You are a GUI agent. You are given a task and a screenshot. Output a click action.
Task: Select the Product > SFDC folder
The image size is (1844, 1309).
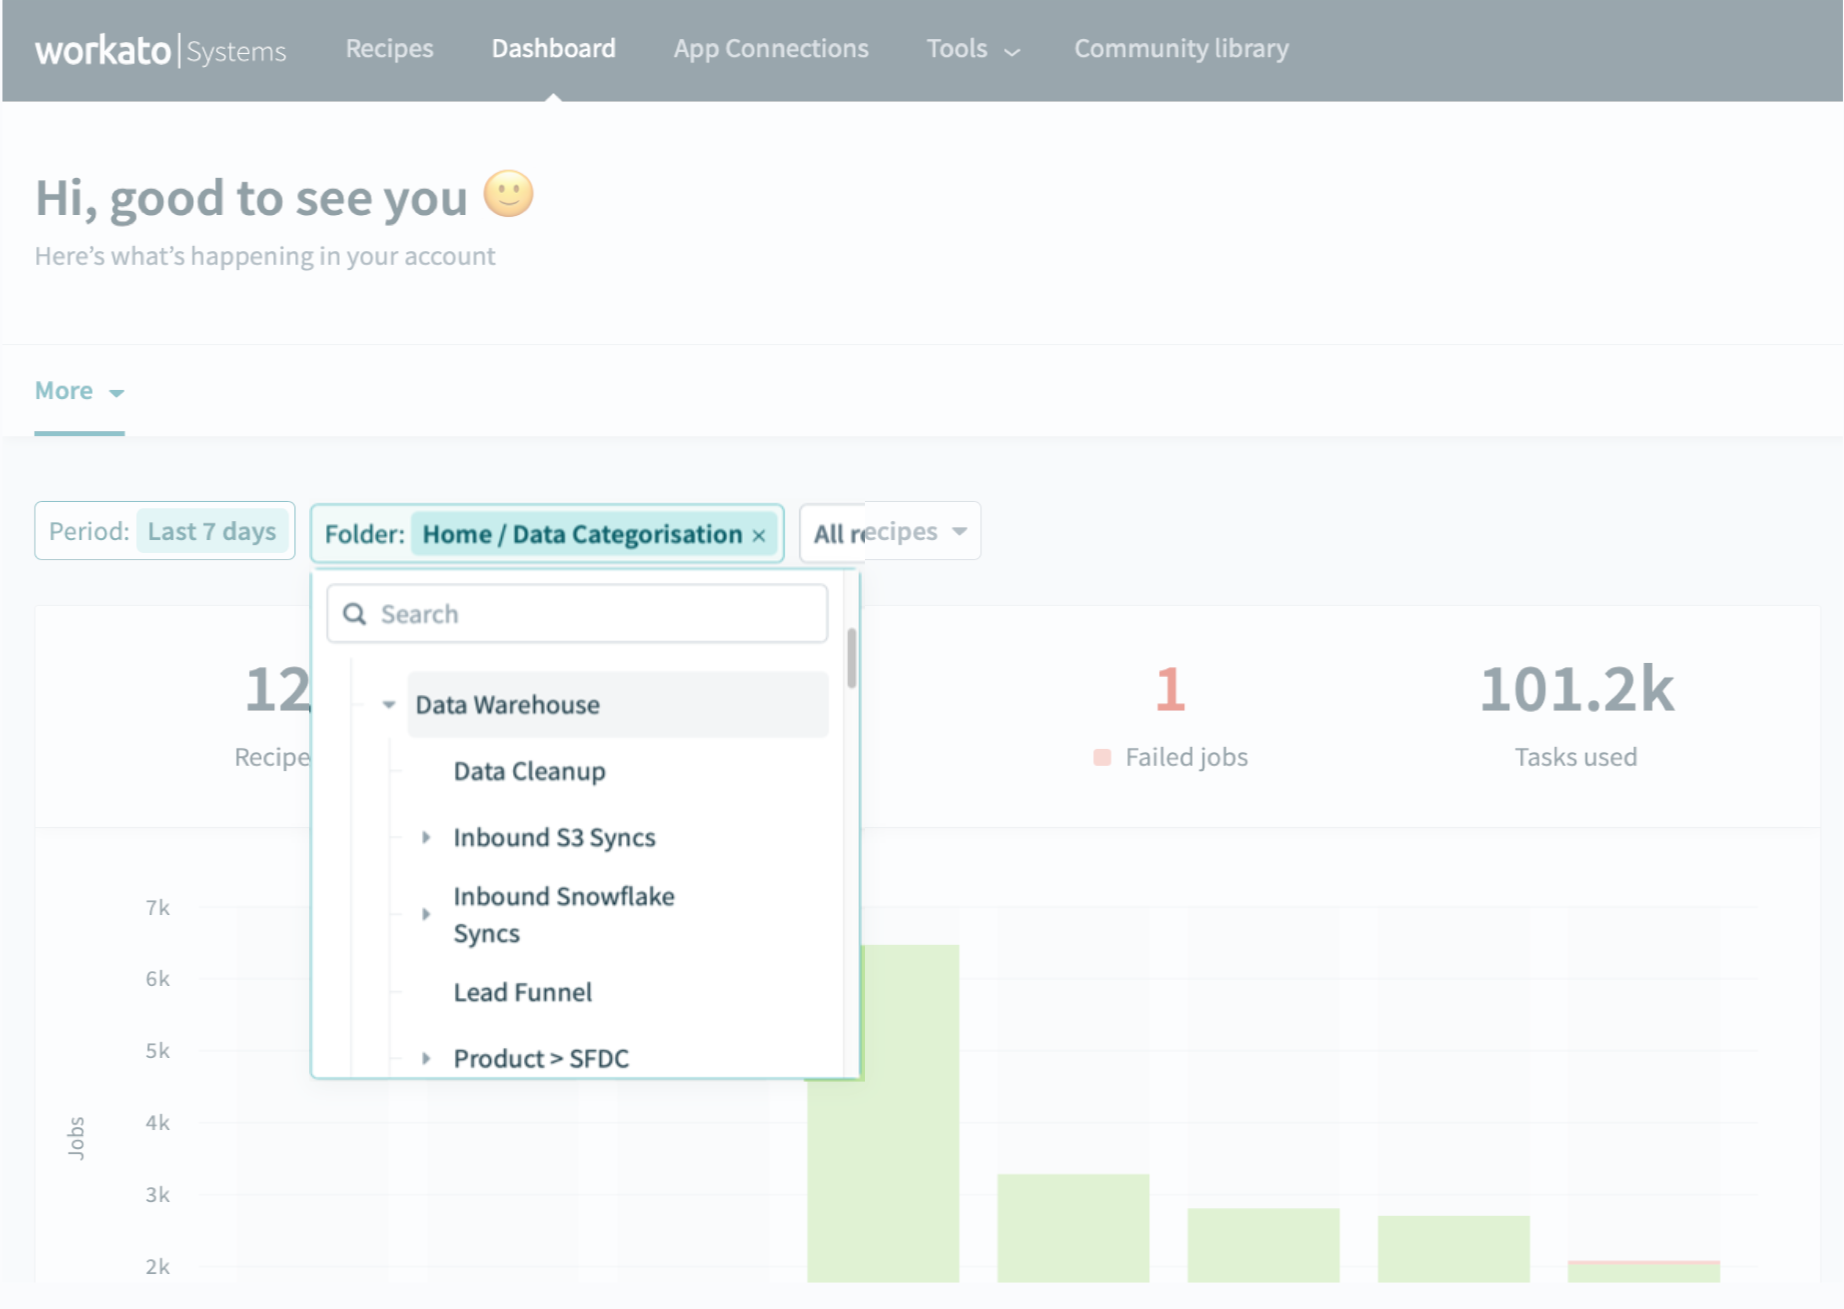(x=541, y=1058)
